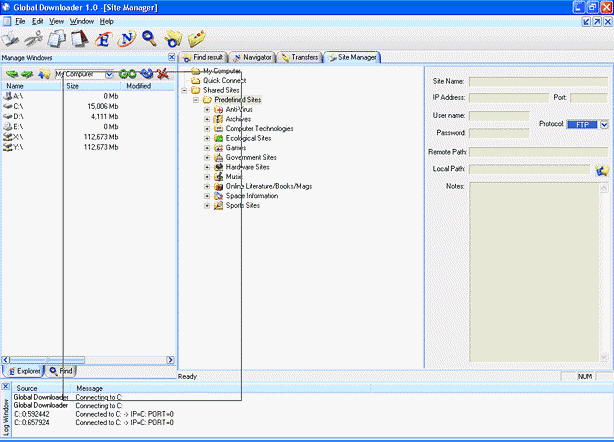The image size is (614, 442).
Task: Click the Password input field
Action: pos(499,133)
